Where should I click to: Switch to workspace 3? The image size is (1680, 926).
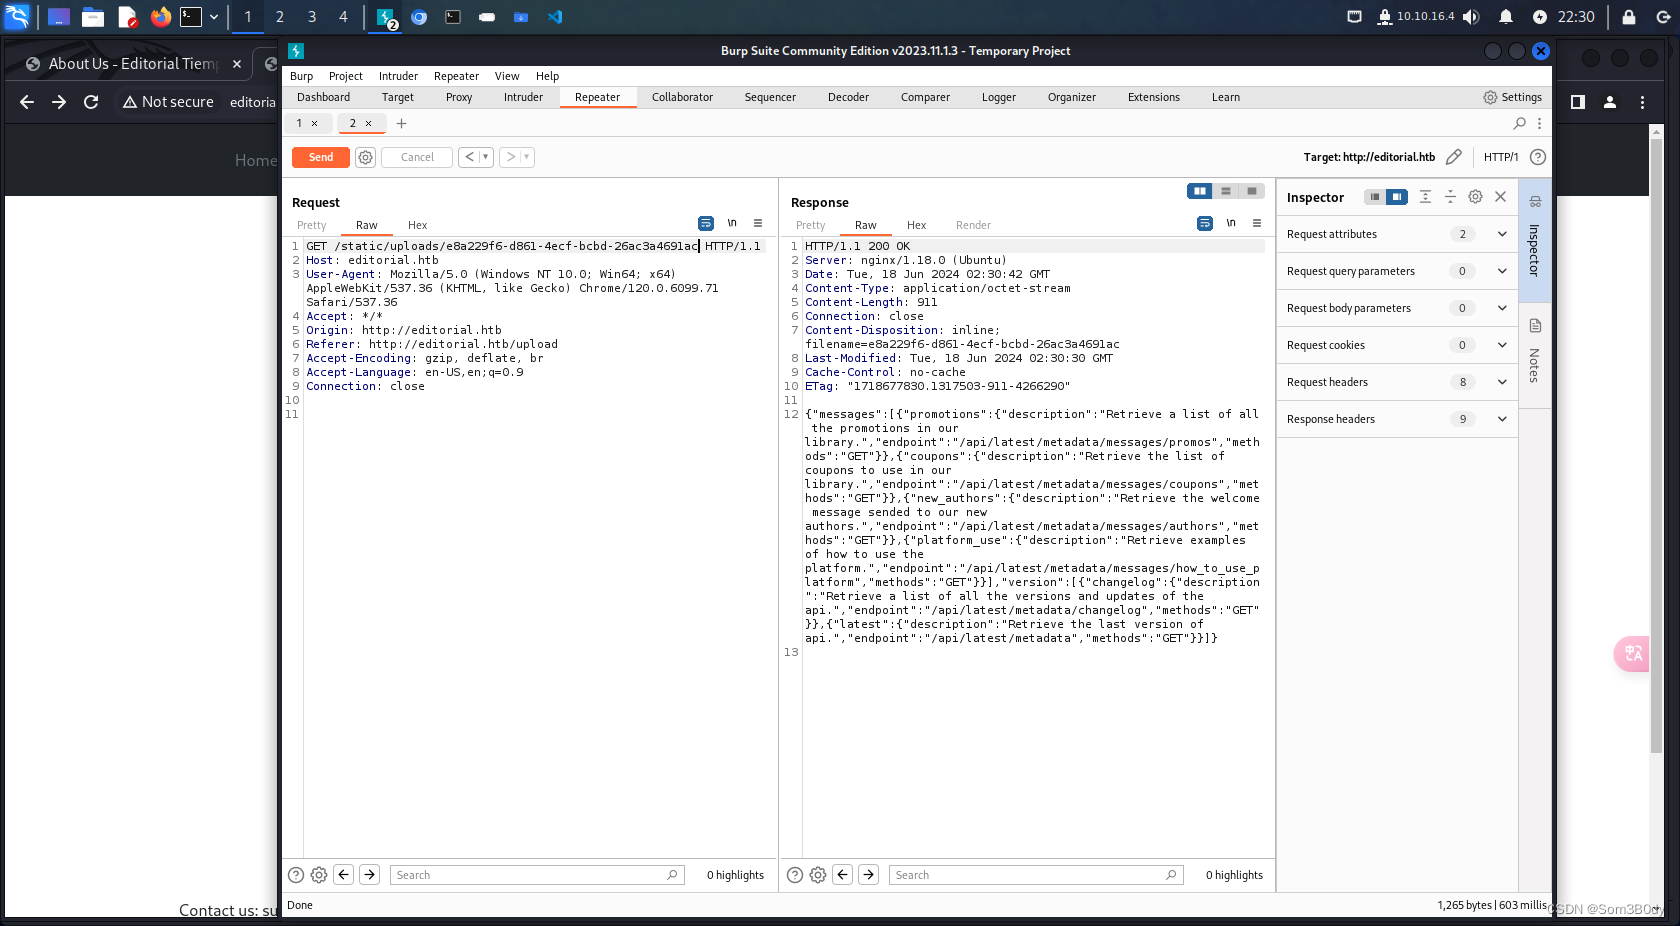tap(312, 17)
